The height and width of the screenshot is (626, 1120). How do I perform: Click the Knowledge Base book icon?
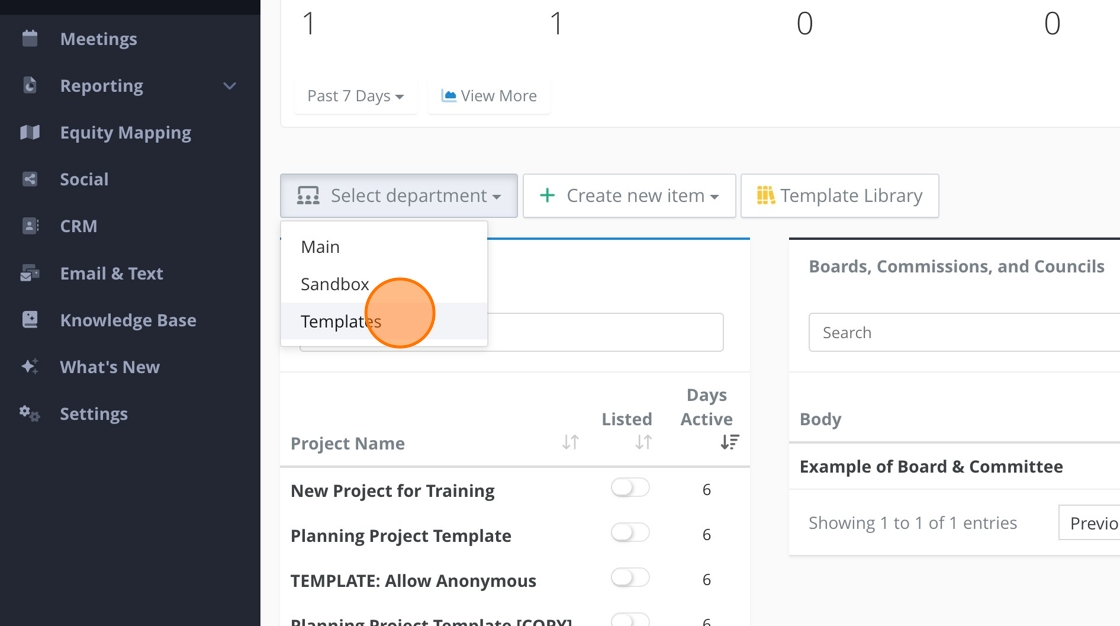point(30,320)
